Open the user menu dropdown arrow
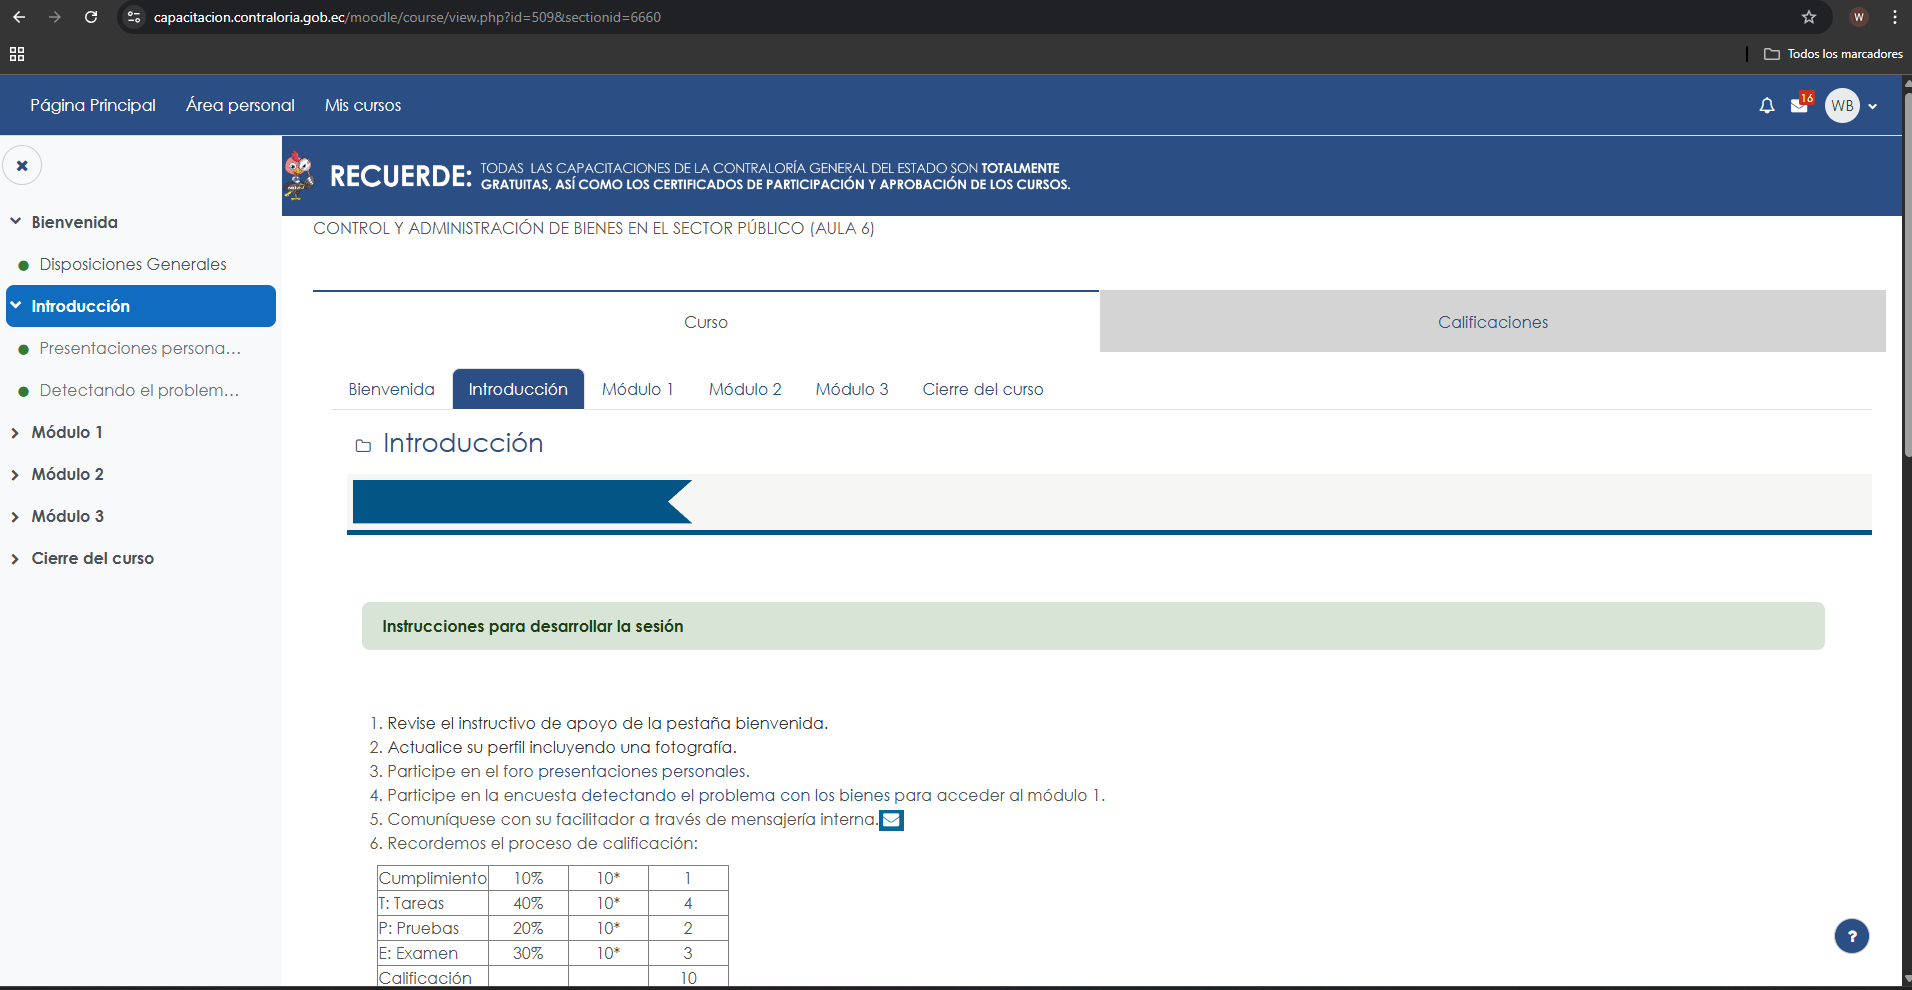The height and width of the screenshot is (990, 1912). [1872, 106]
